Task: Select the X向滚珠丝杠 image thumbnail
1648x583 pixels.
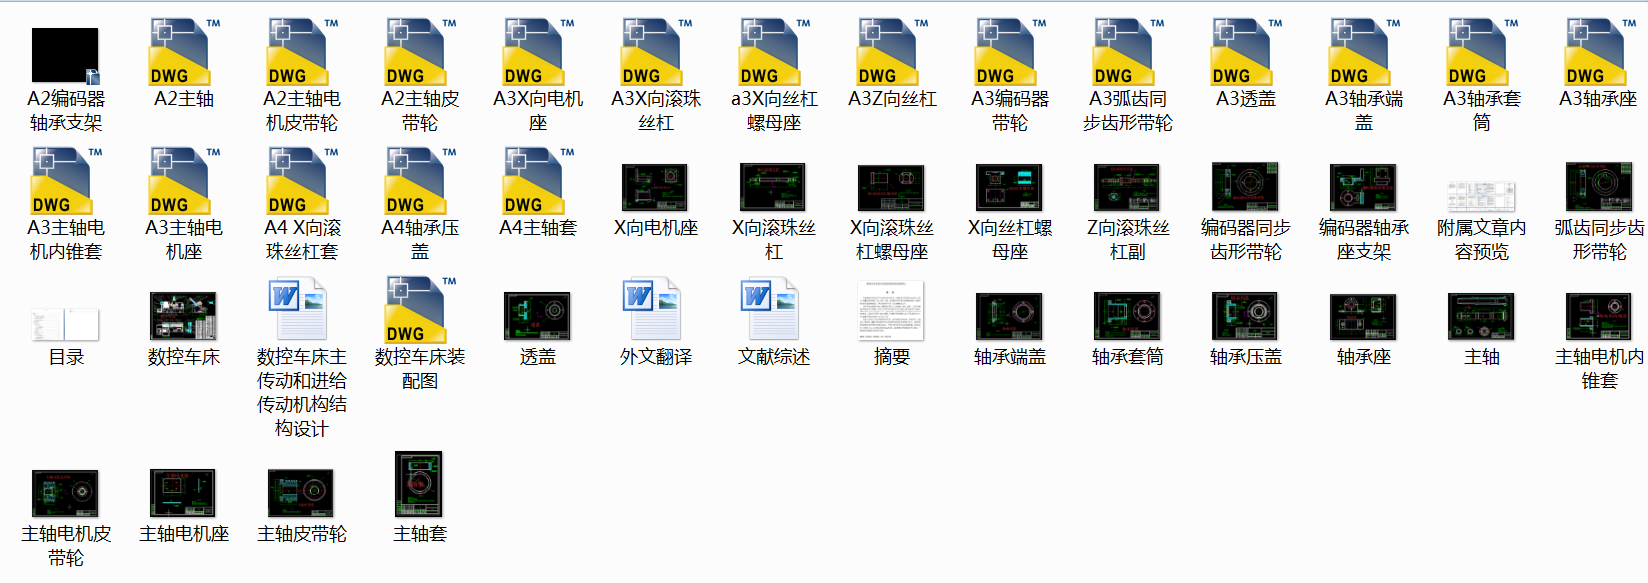Action: (773, 187)
